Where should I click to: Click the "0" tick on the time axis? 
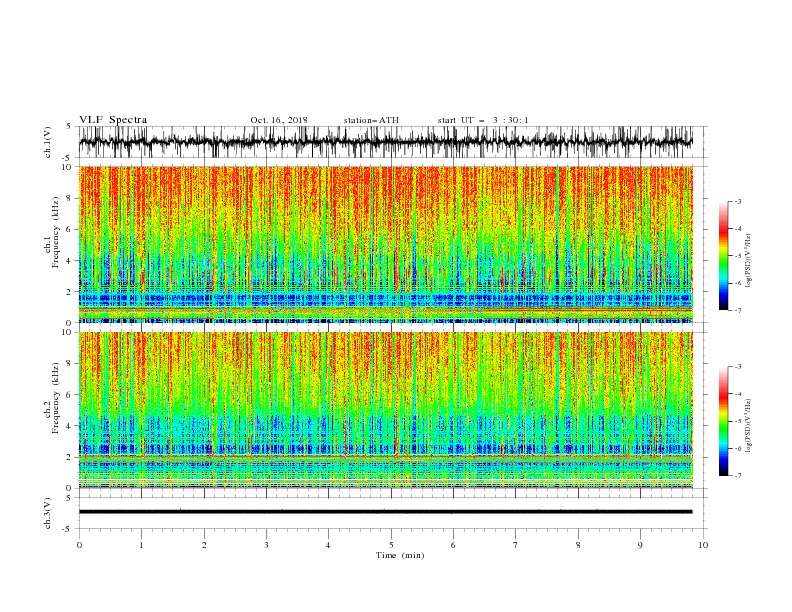(79, 545)
